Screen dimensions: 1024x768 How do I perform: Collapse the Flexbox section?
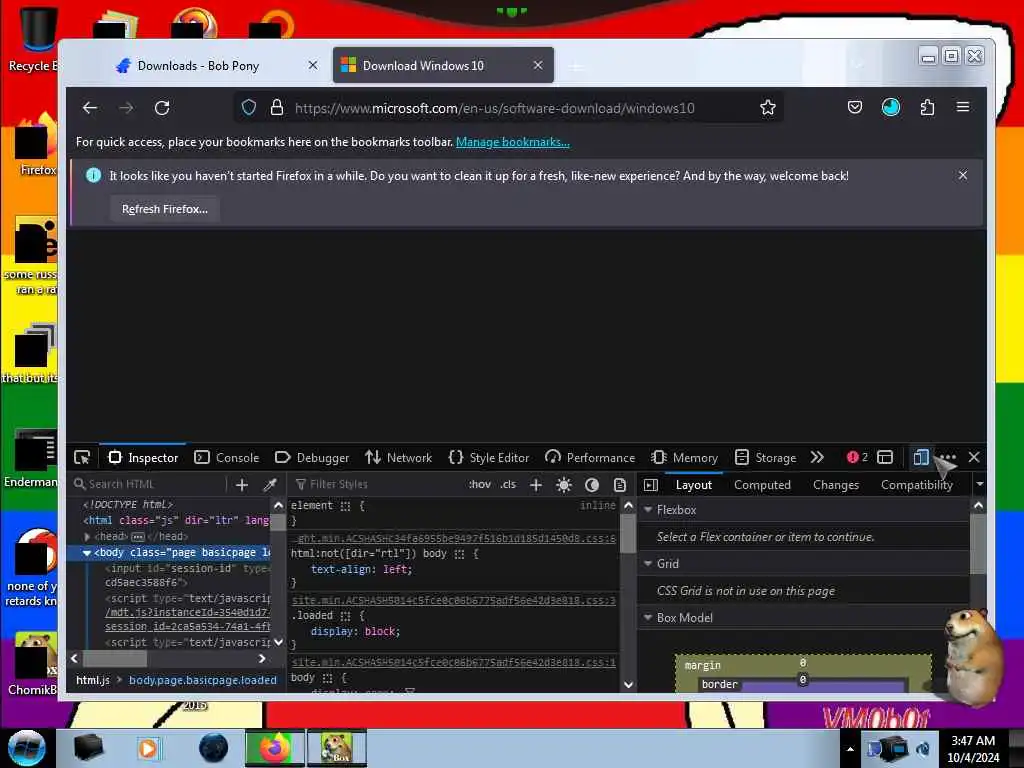[648, 509]
